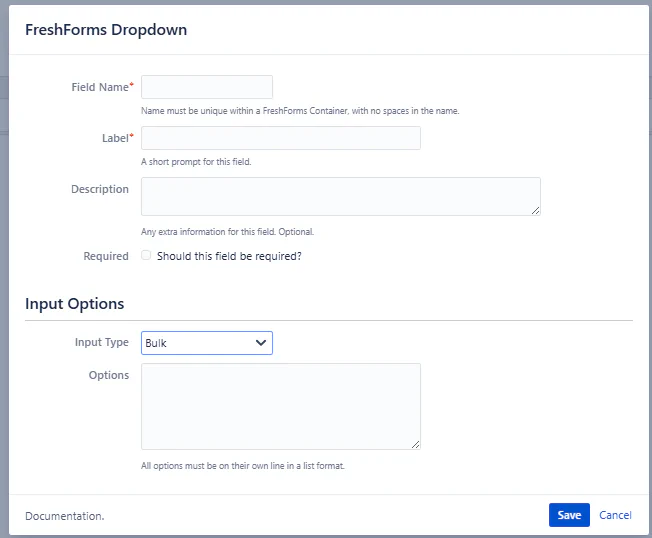Click the Label text input box
Screen dimensions: 652x538
click(281, 138)
